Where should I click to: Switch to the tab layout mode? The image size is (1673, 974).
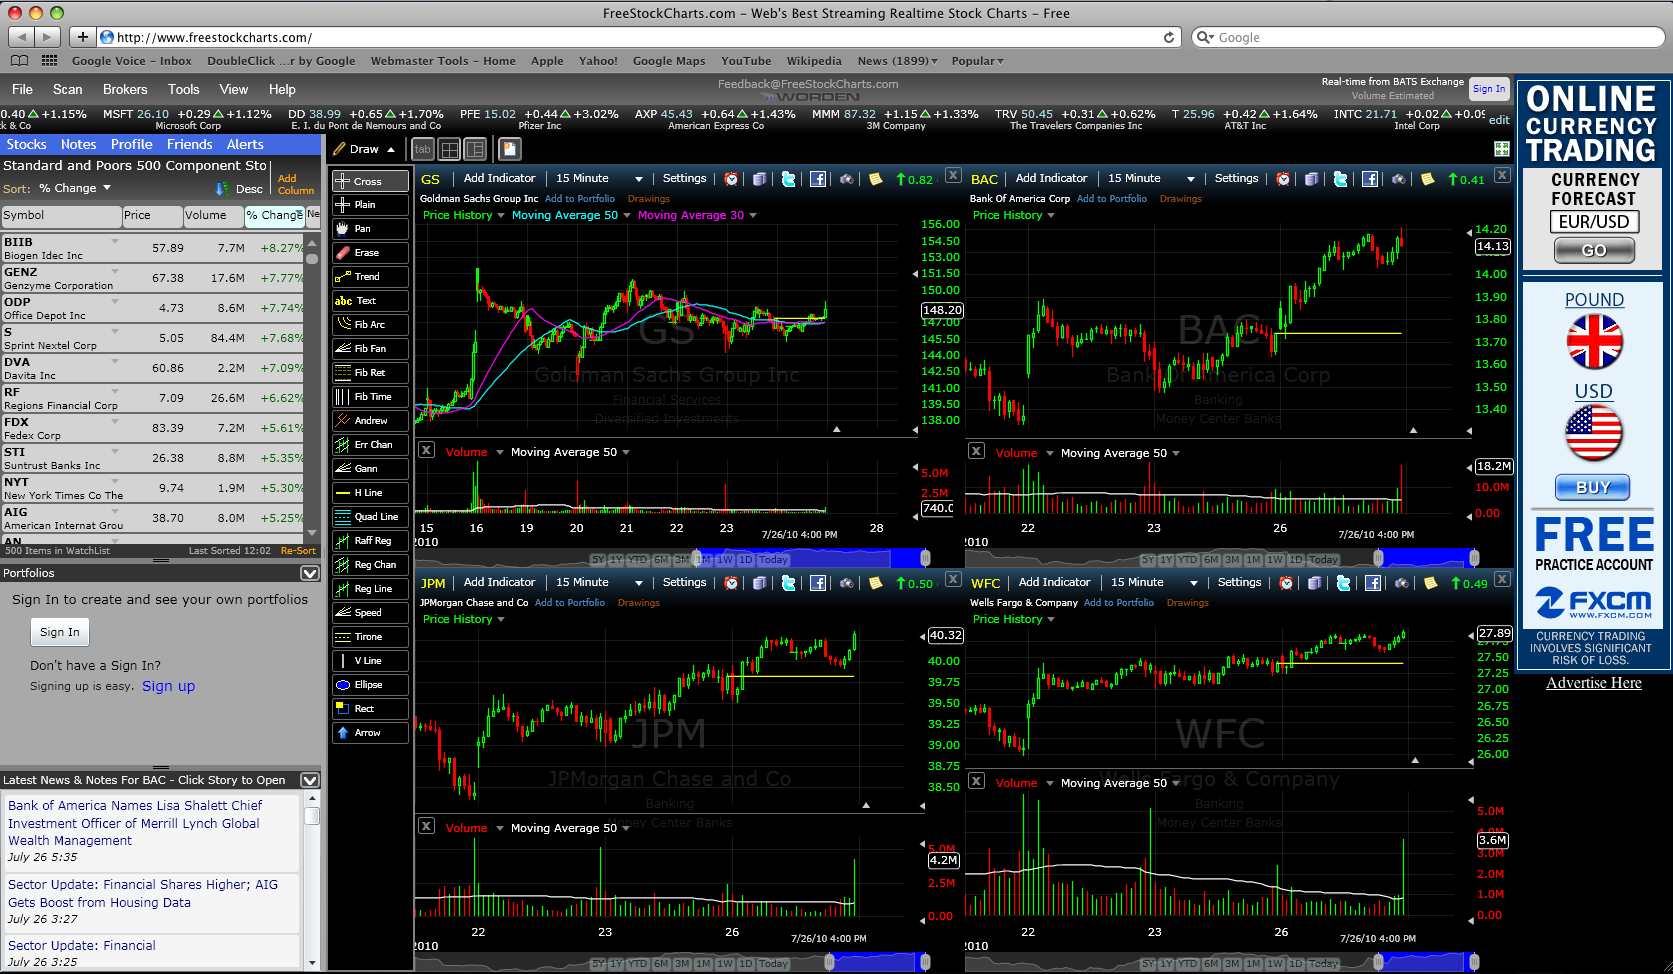coord(423,149)
